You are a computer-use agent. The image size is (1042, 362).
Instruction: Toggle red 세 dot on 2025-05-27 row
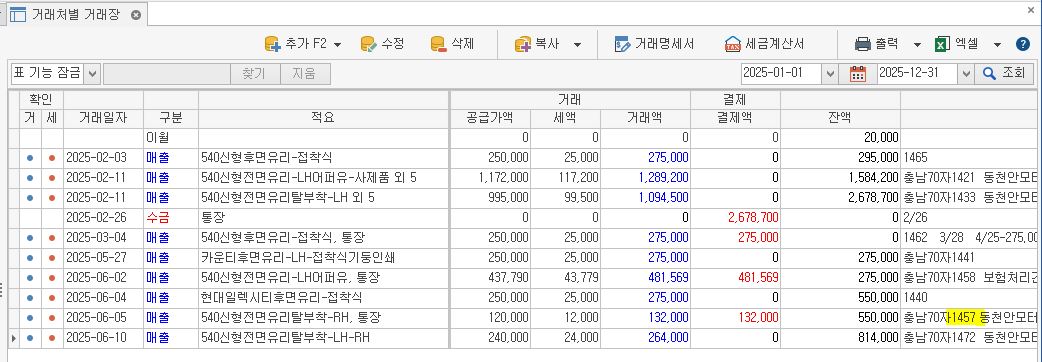[52, 258]
